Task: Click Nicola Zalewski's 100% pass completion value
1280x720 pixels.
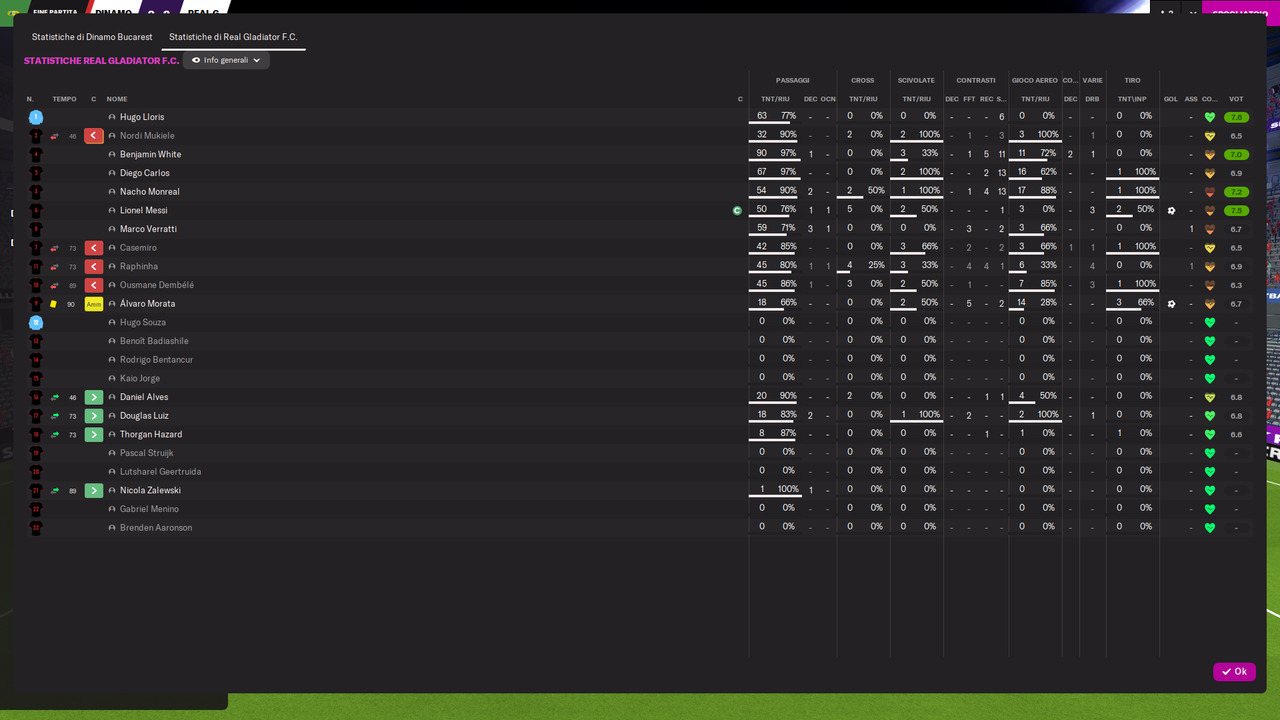Action: click(788, 490)
